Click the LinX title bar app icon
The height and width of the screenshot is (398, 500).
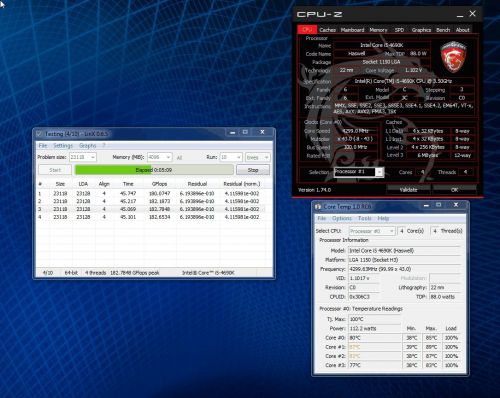pos(39,134)
